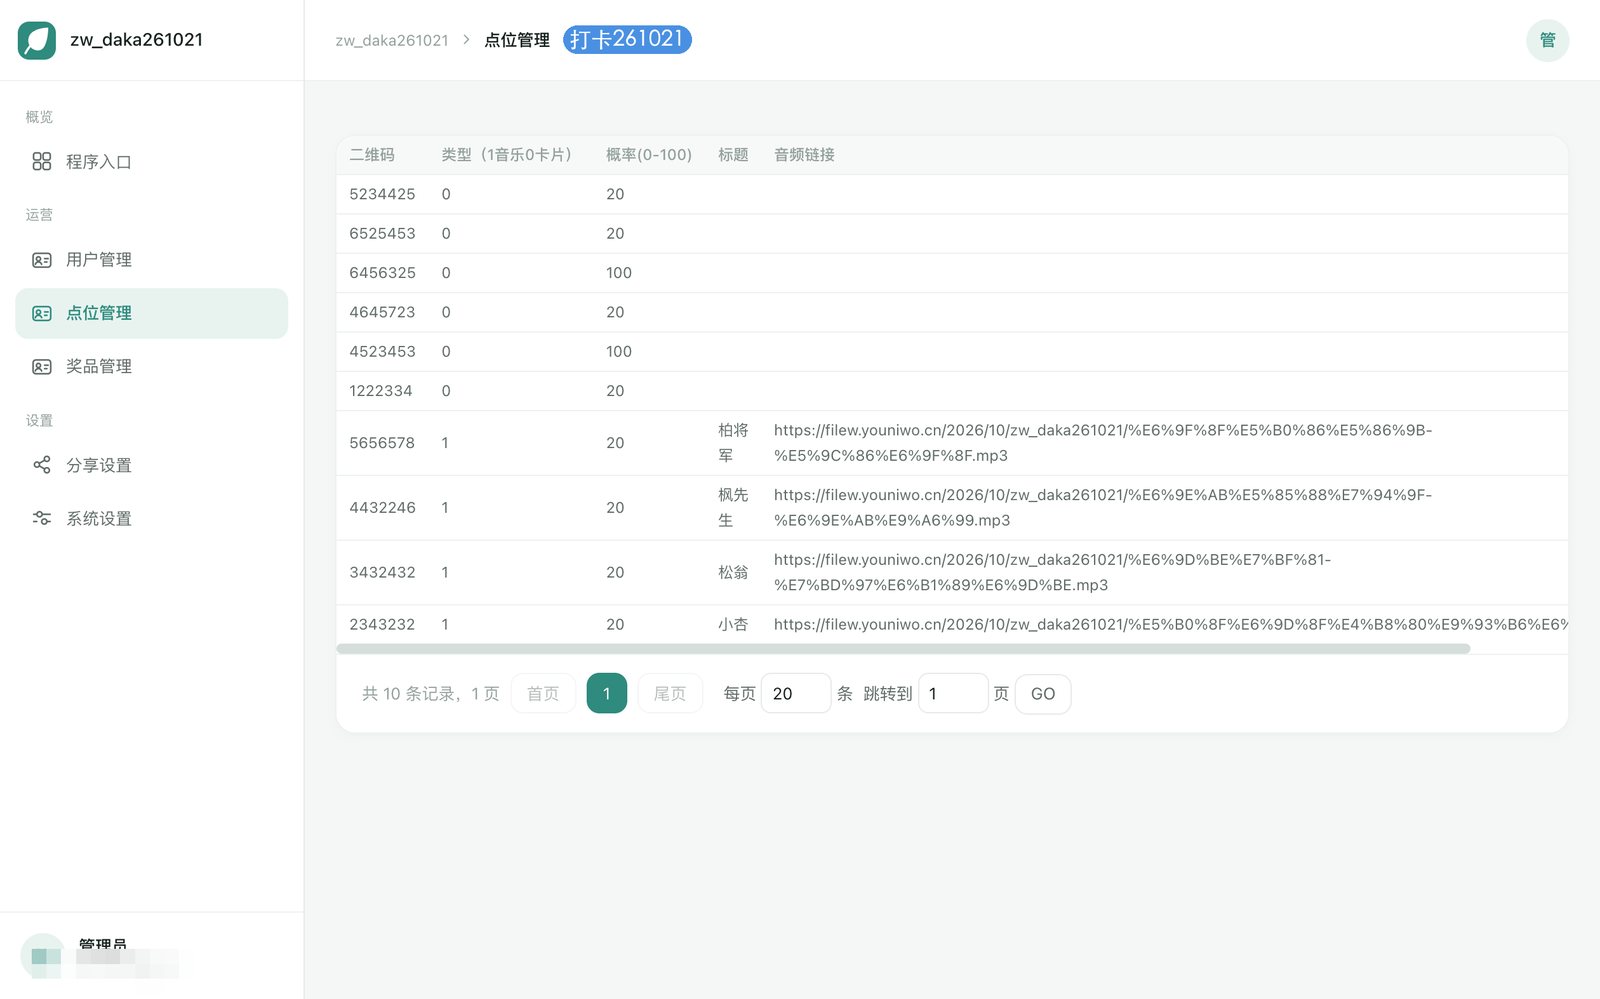Click the 程序入口 grid icon
The image size is (1600, 999).
42,161
